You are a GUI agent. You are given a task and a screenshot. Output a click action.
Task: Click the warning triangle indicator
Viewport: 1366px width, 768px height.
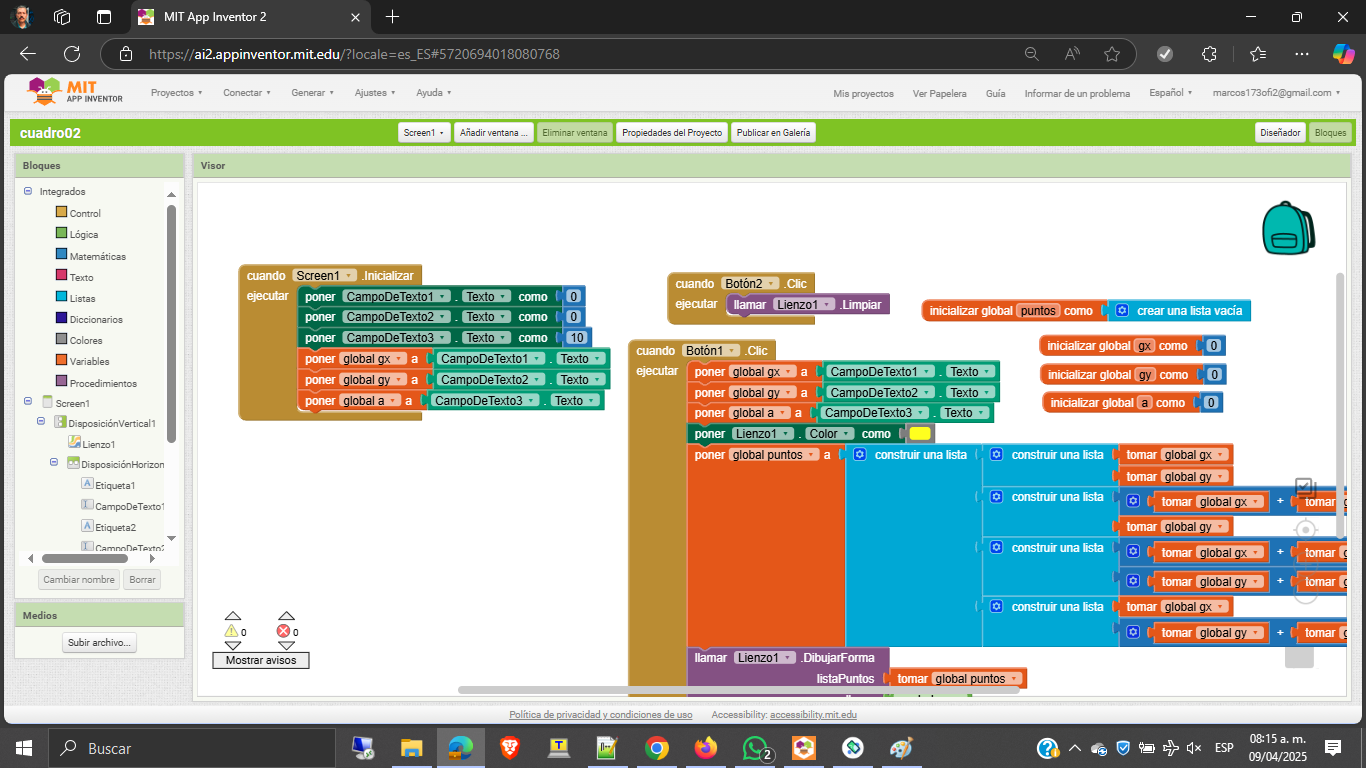point(232,631)
